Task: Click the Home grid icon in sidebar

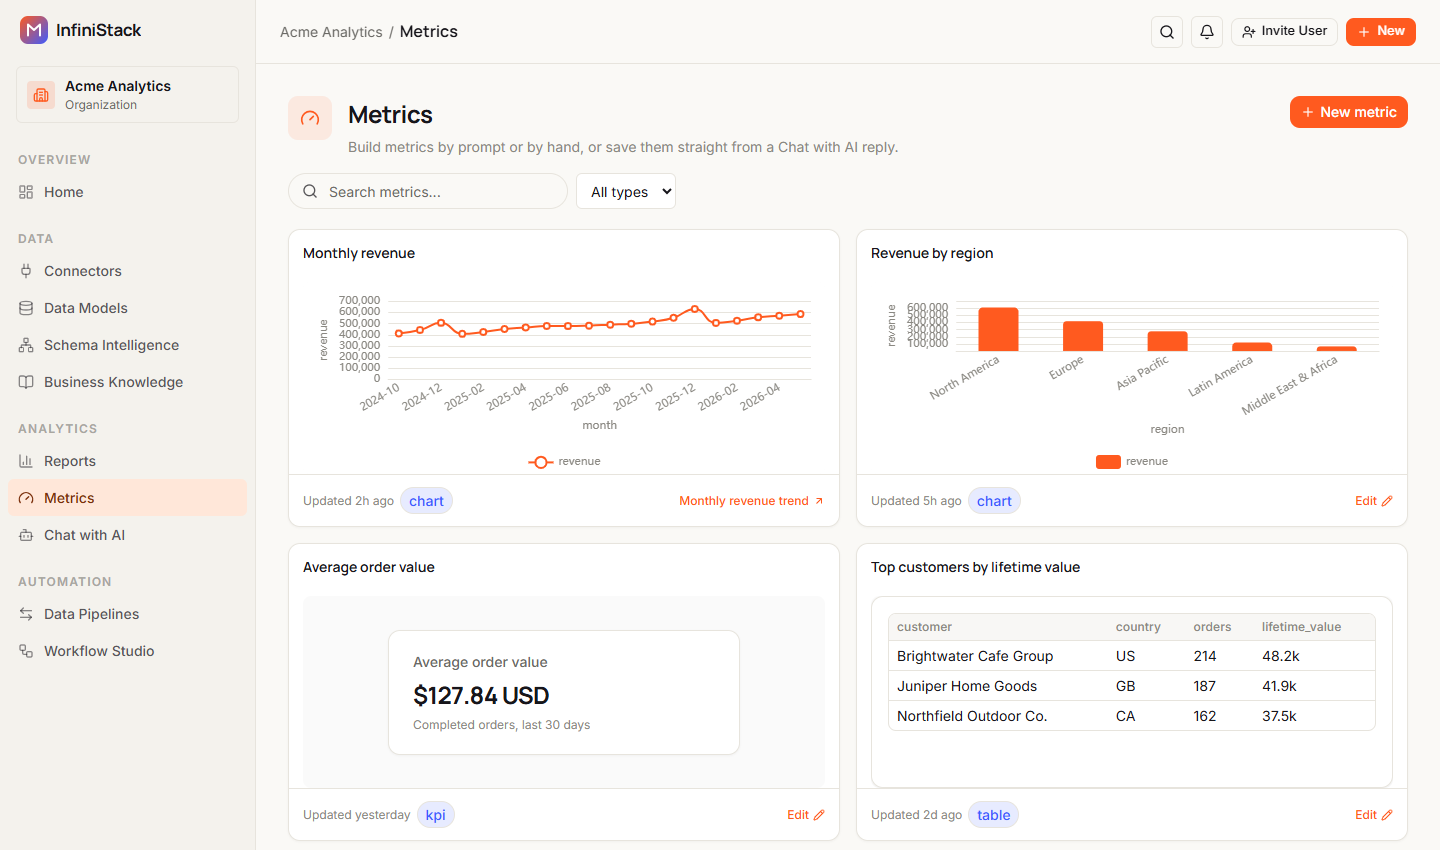Action: pos(26,192)
